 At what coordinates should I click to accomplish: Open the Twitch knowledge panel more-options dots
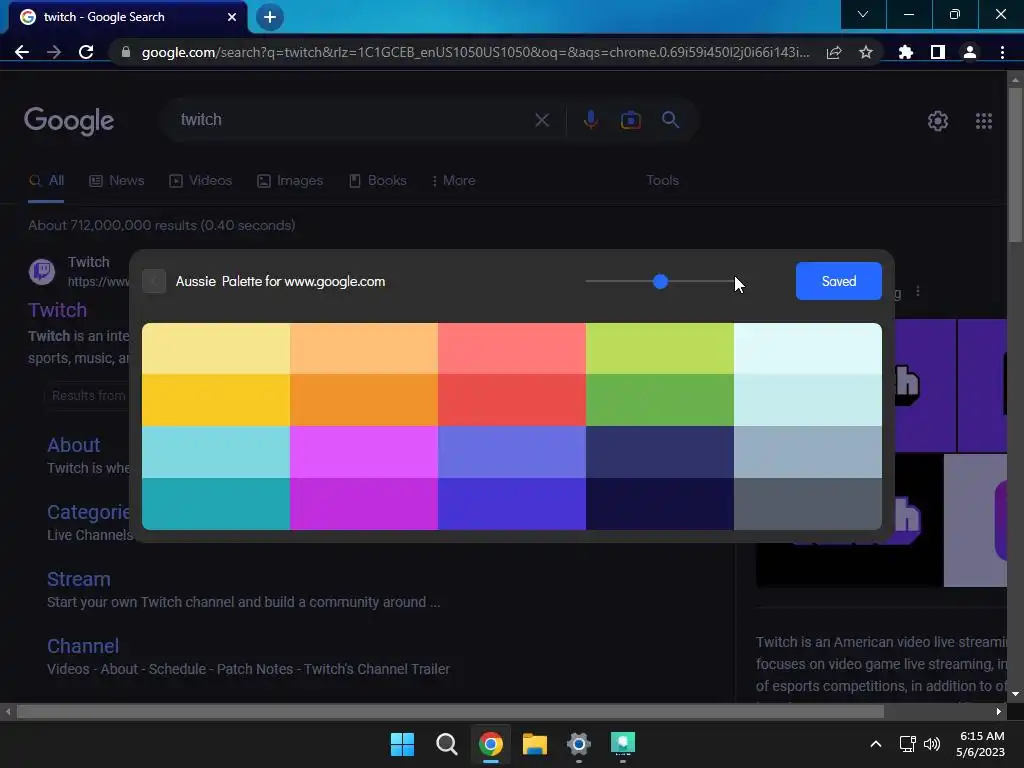point(918,291)
